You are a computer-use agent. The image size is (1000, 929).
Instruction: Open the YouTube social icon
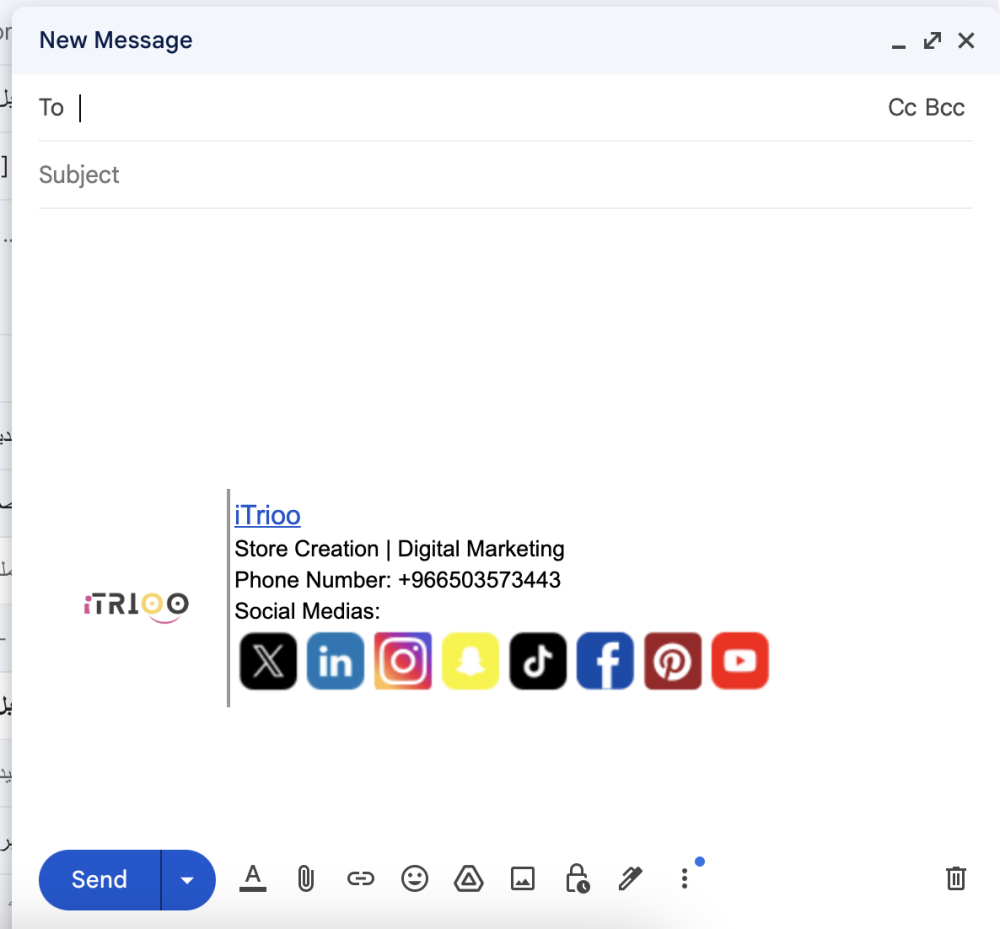point(740,661)
